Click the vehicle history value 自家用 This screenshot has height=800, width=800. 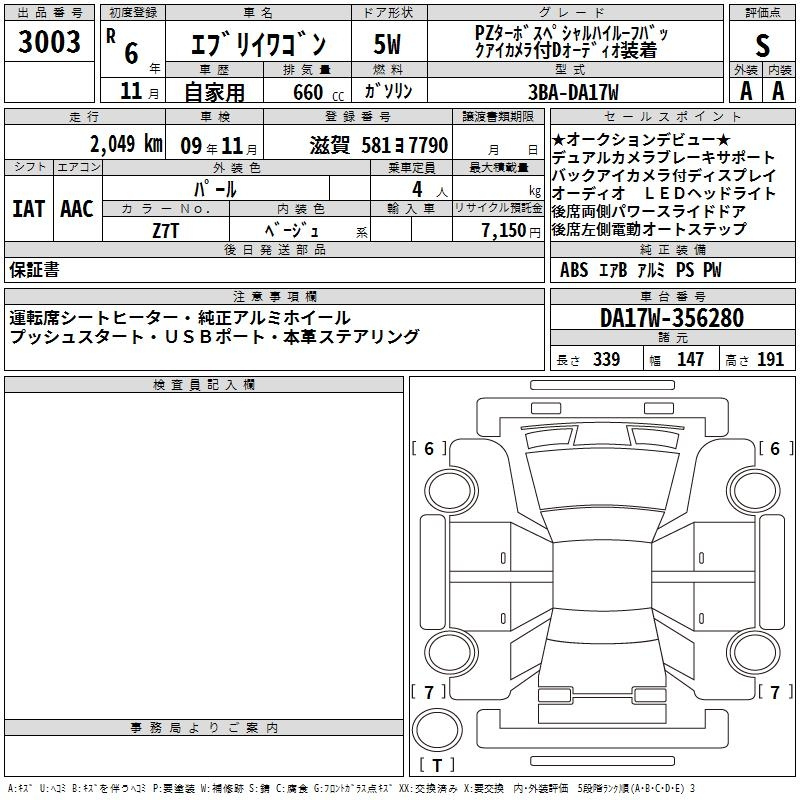214,92
